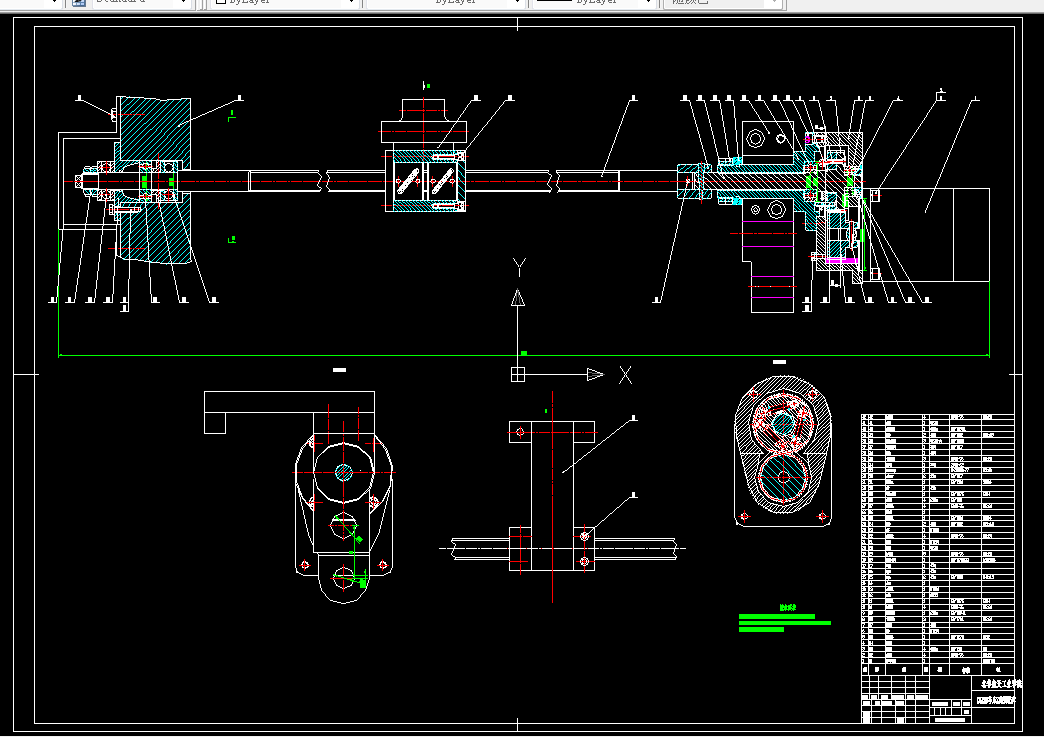Open the ByLayer linetype dropdown arrow

[517, 3]
